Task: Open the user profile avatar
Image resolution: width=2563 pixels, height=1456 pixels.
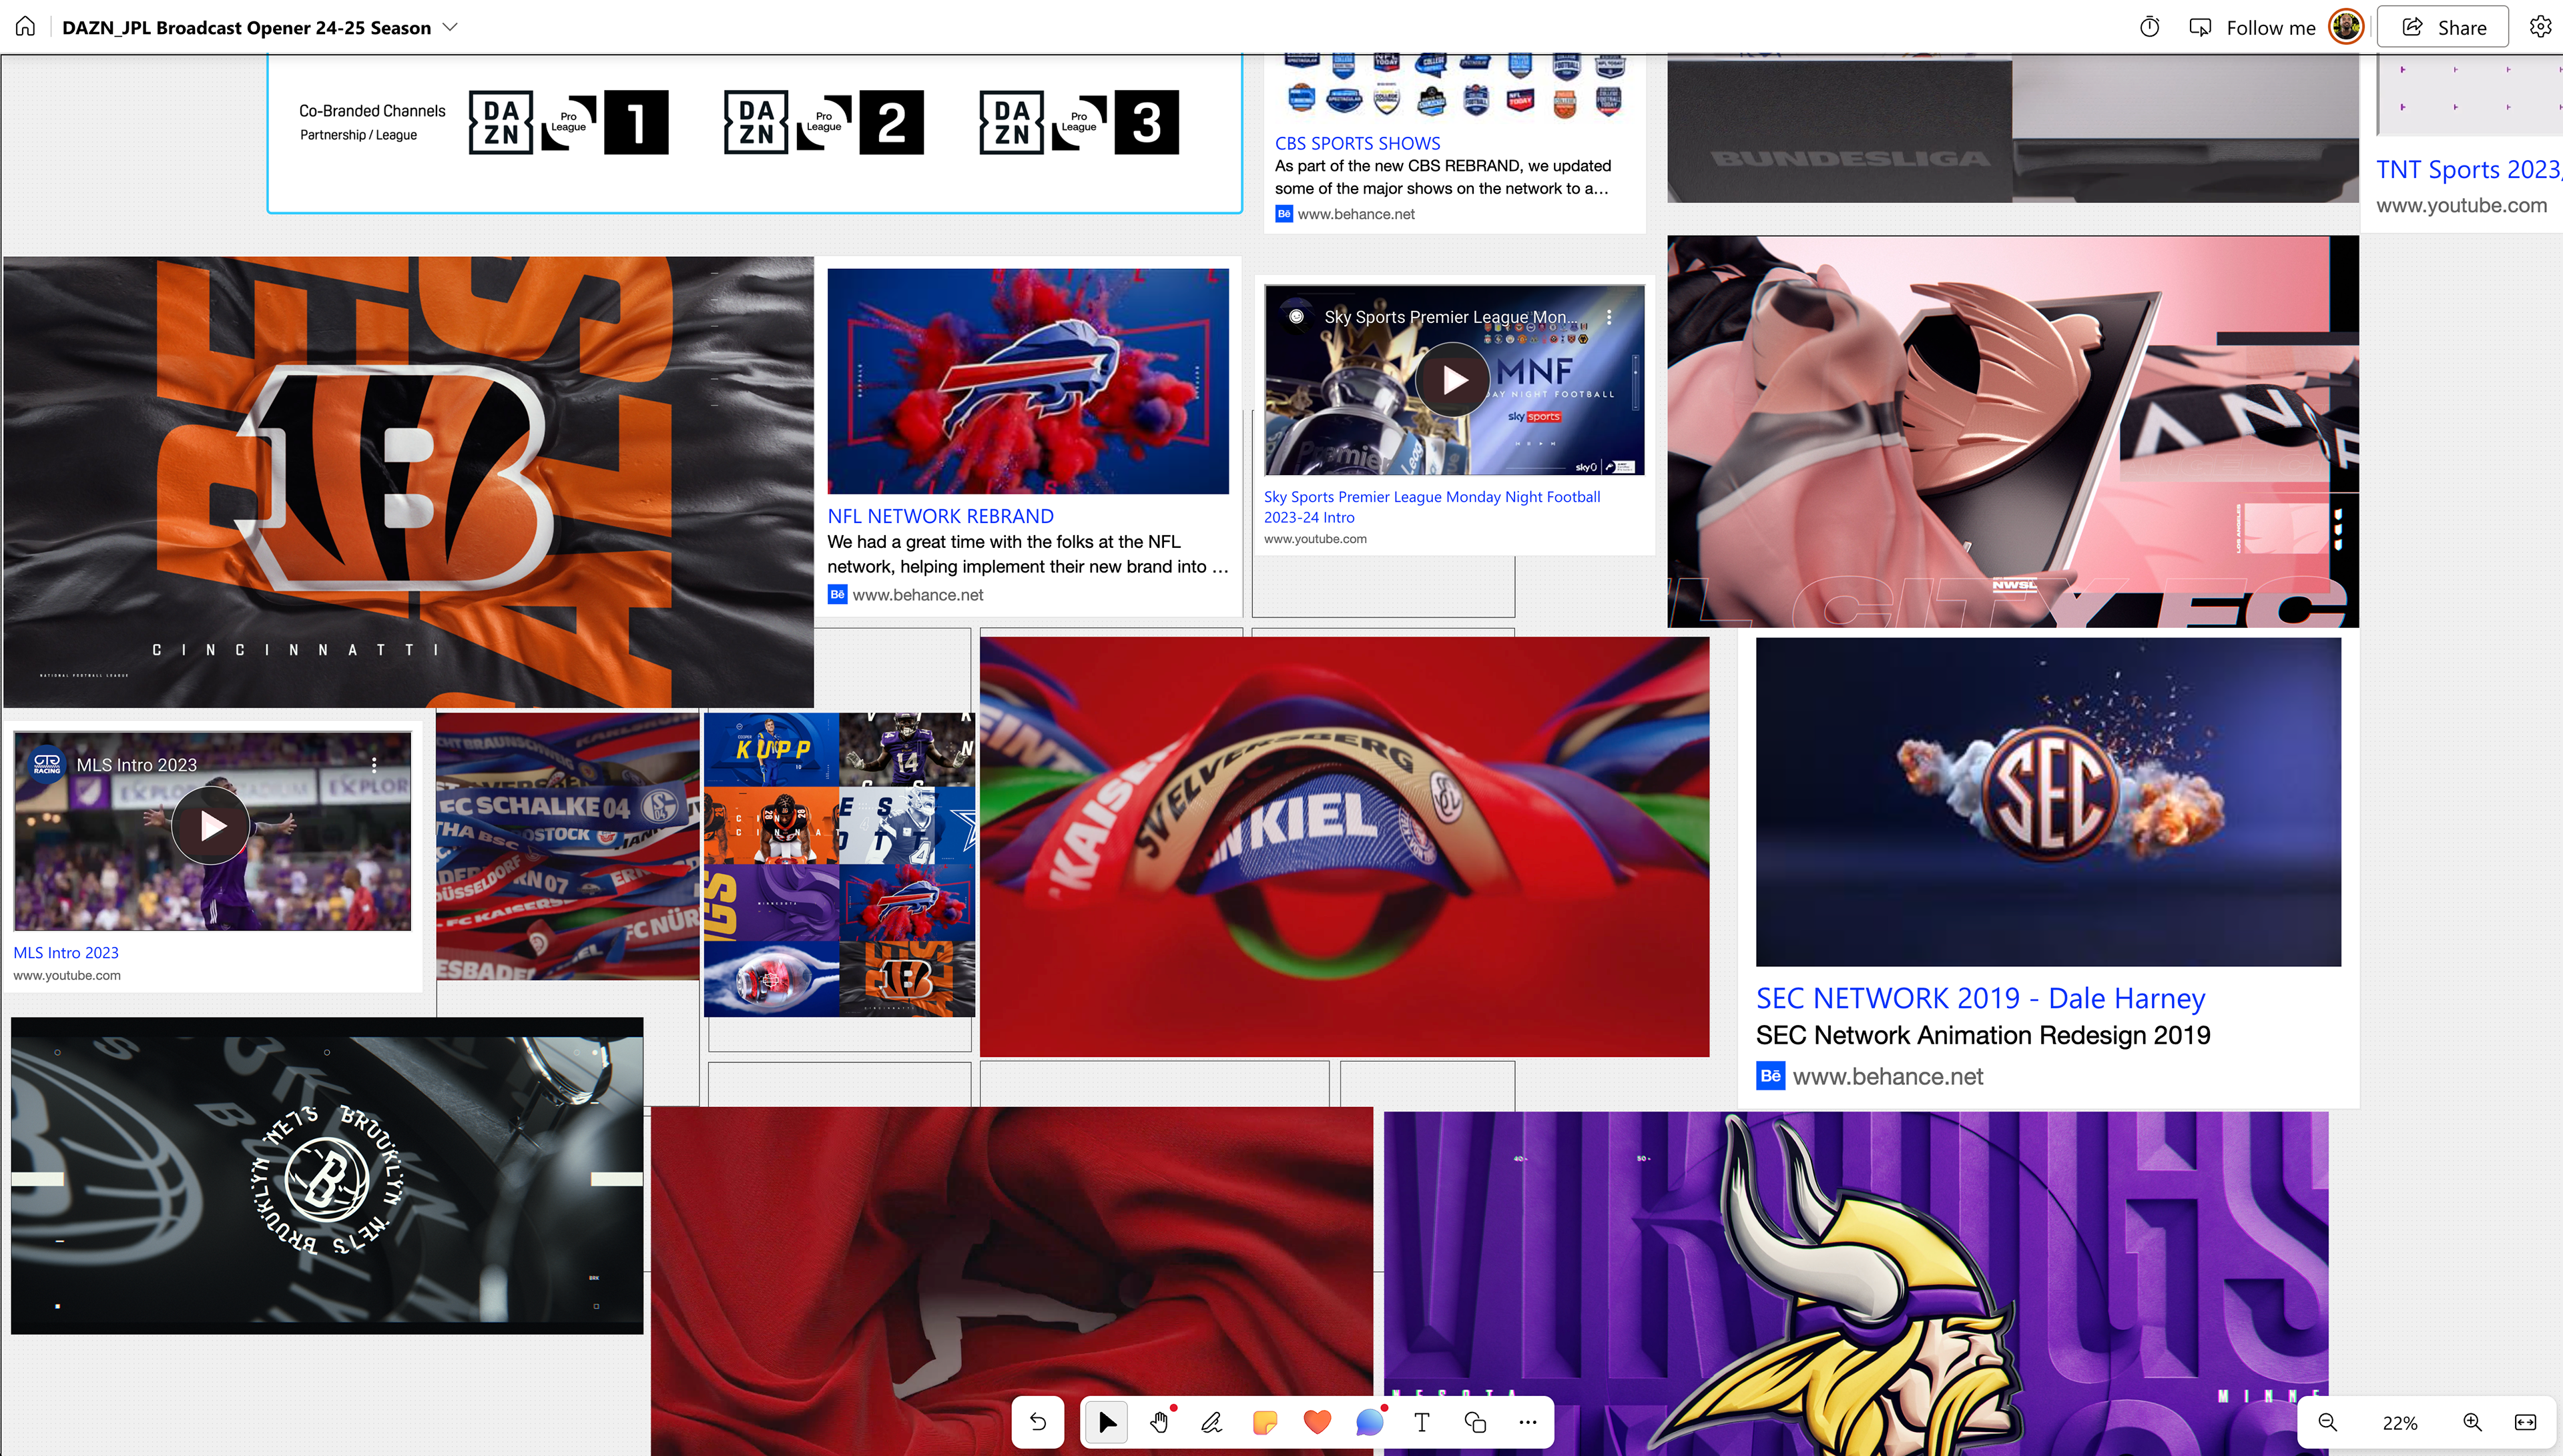Action: point(2345,27)
